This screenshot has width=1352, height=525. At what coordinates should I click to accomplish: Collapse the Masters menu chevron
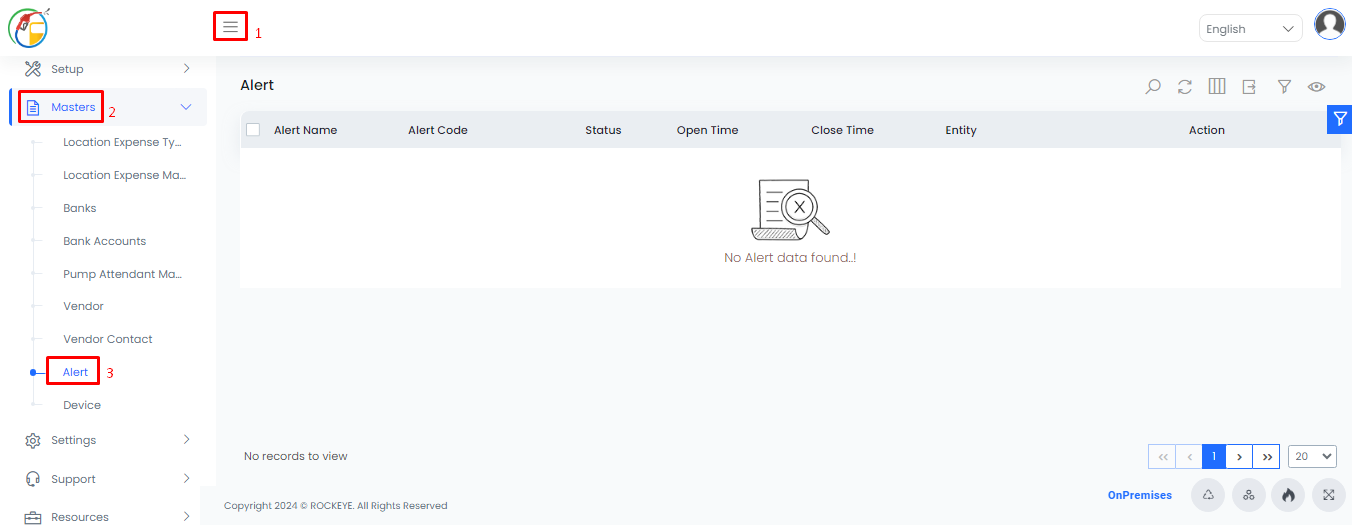point(186,107)
